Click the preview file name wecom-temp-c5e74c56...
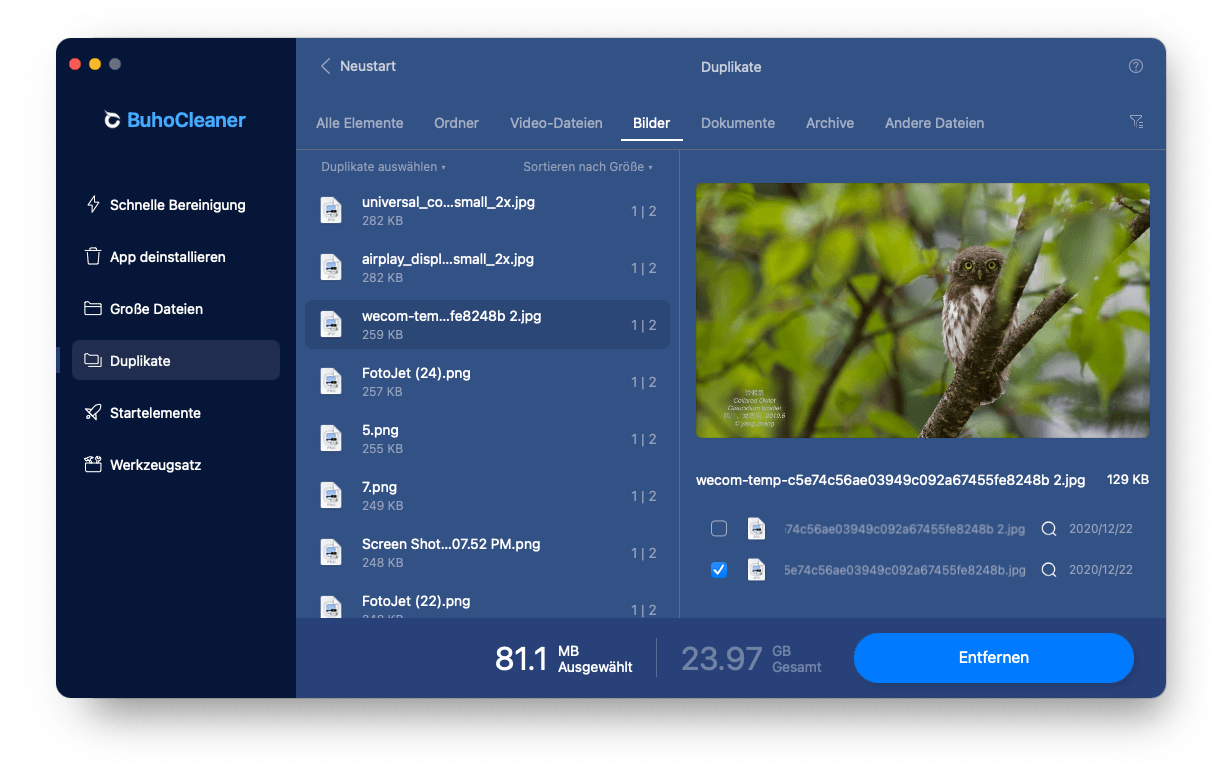This screenshot has width=1222, height=772. (x=890, y=480)
